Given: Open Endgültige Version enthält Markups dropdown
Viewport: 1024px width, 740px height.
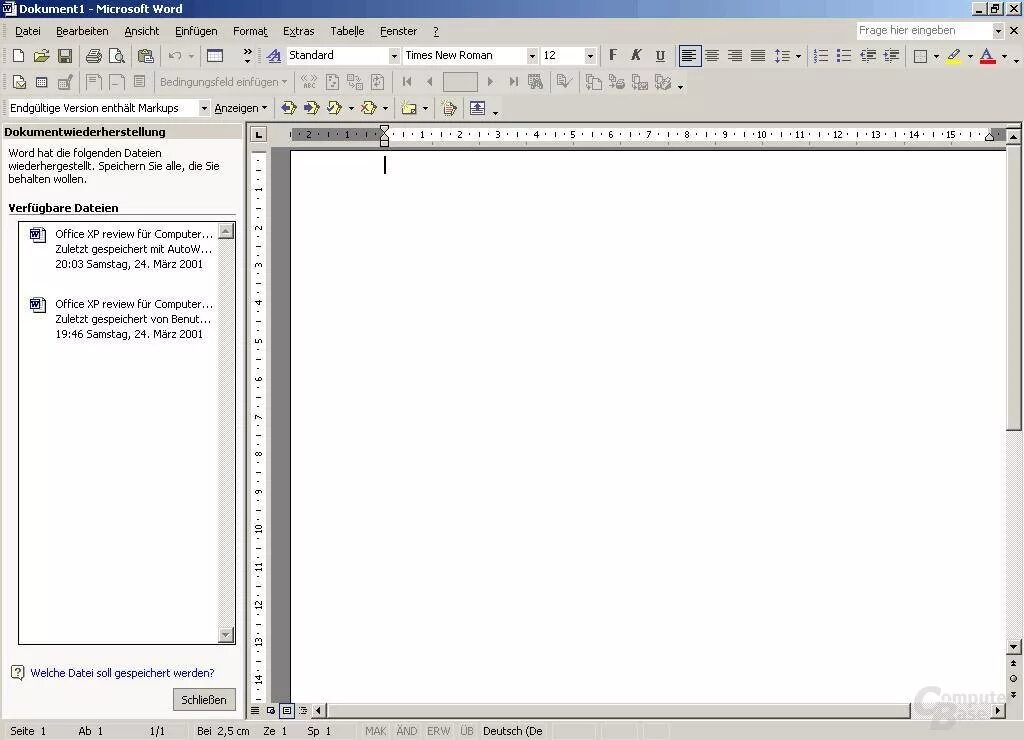Looking at the screenshot, I should point(204,108).
